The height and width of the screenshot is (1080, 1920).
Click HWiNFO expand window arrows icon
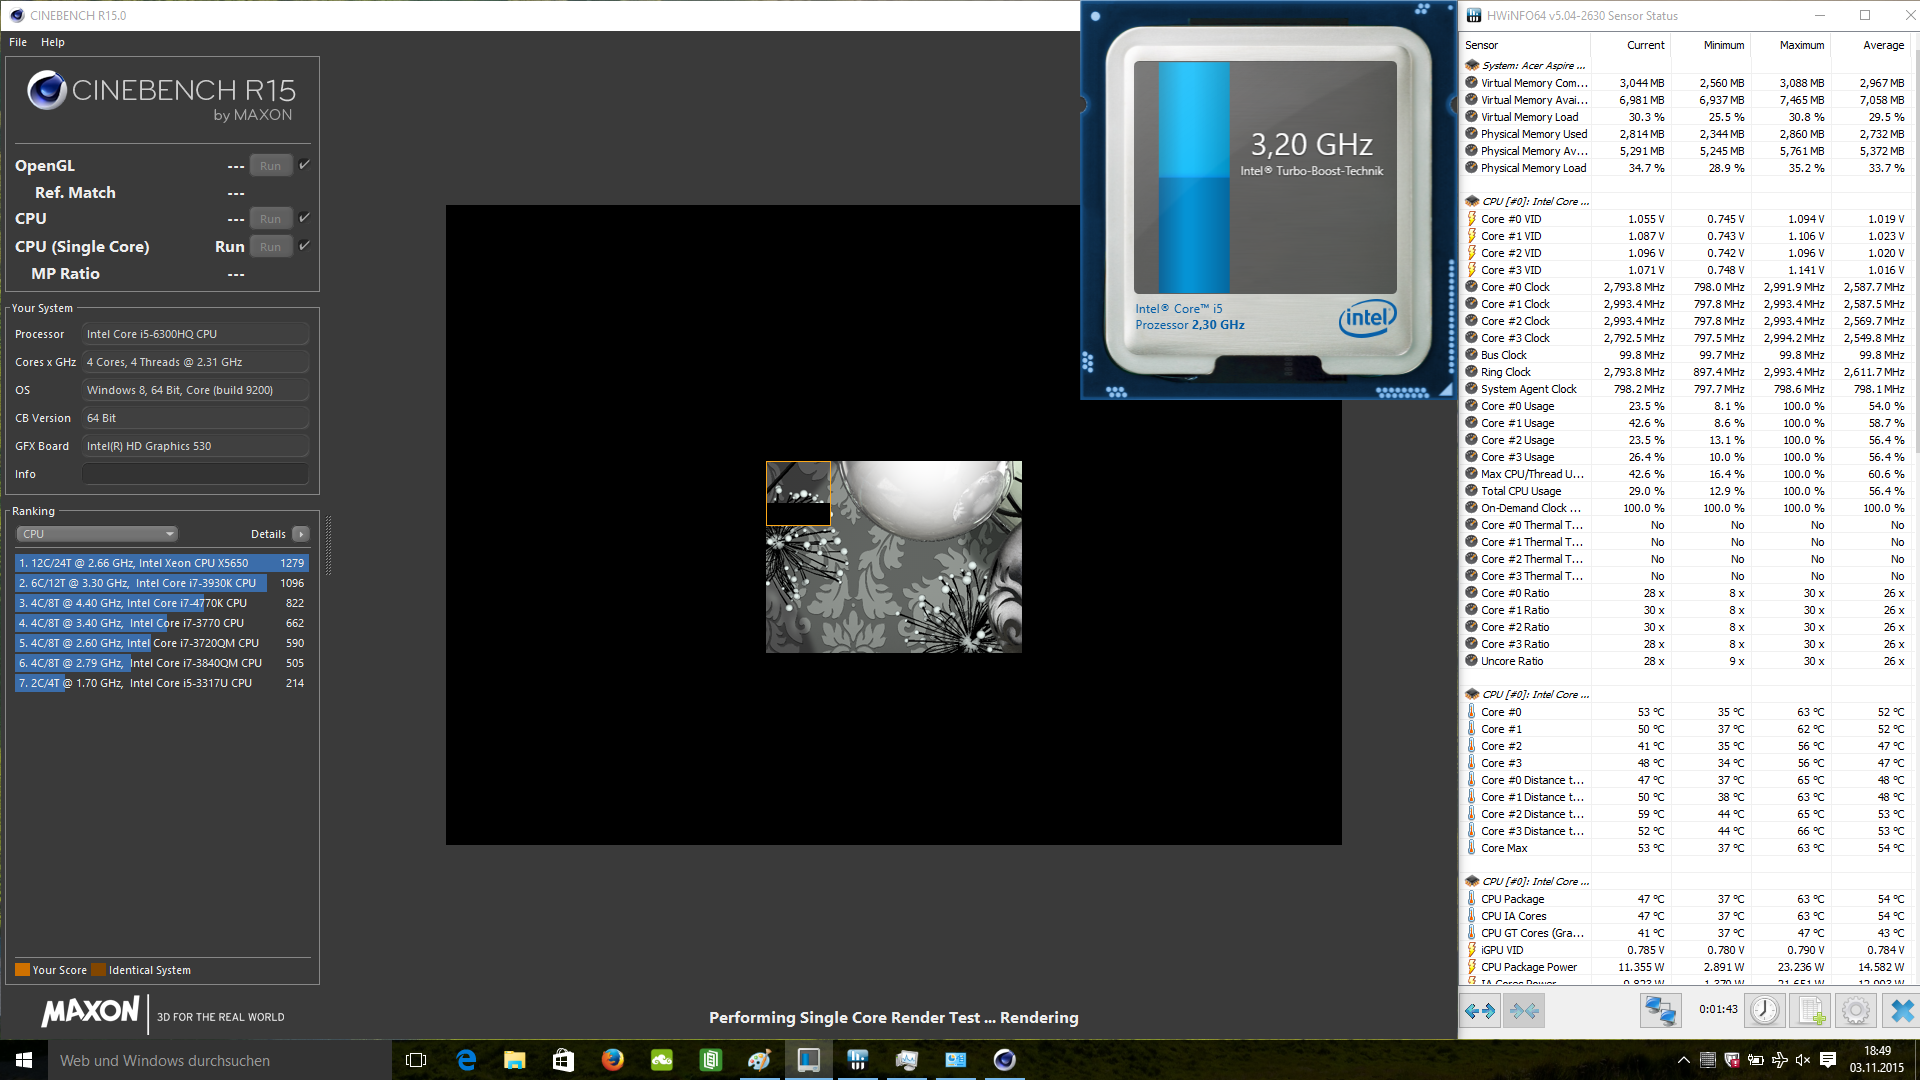tap(1479, 1011)
